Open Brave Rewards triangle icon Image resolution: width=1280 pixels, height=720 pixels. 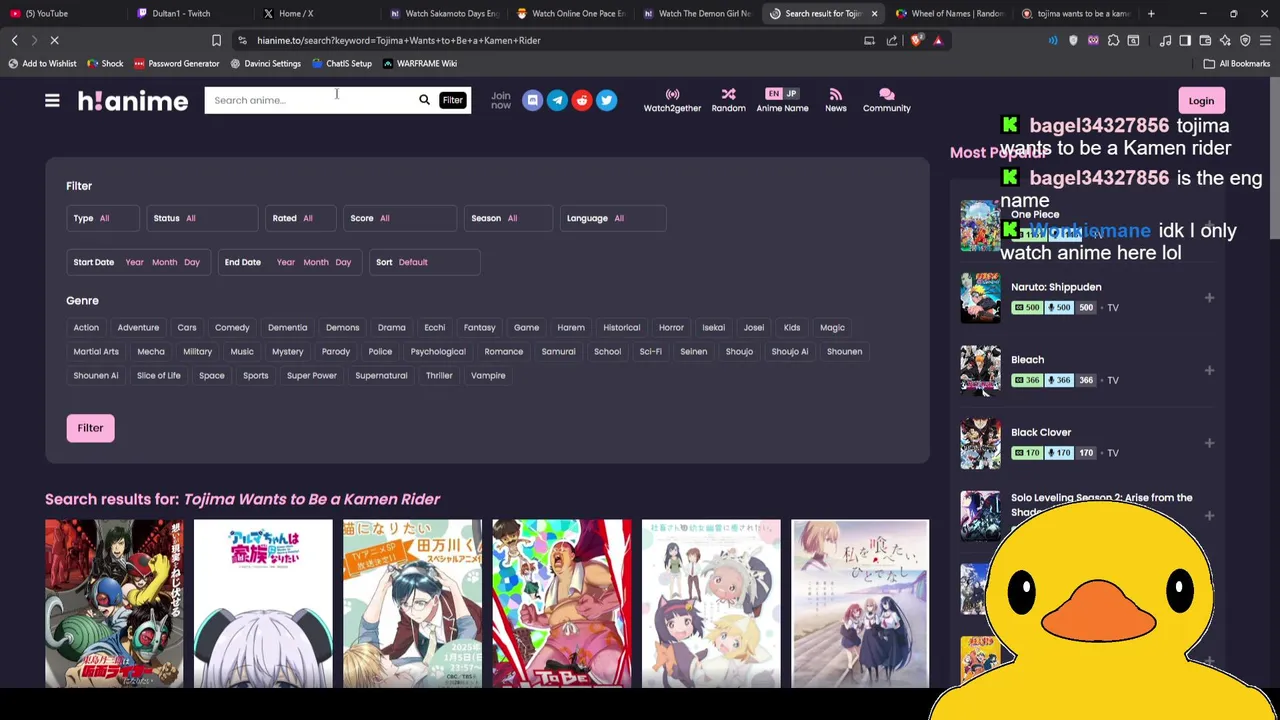pyautogui.click(x=938, y=40)
